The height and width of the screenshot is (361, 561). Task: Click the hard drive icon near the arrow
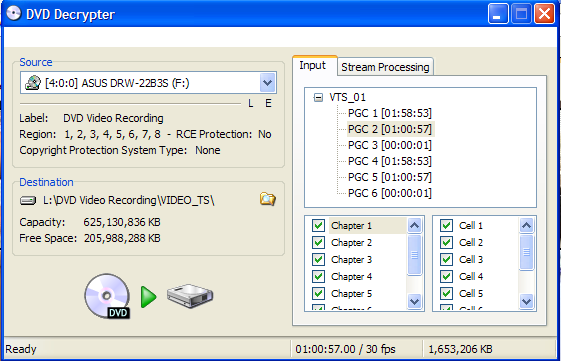coord(190,296)
